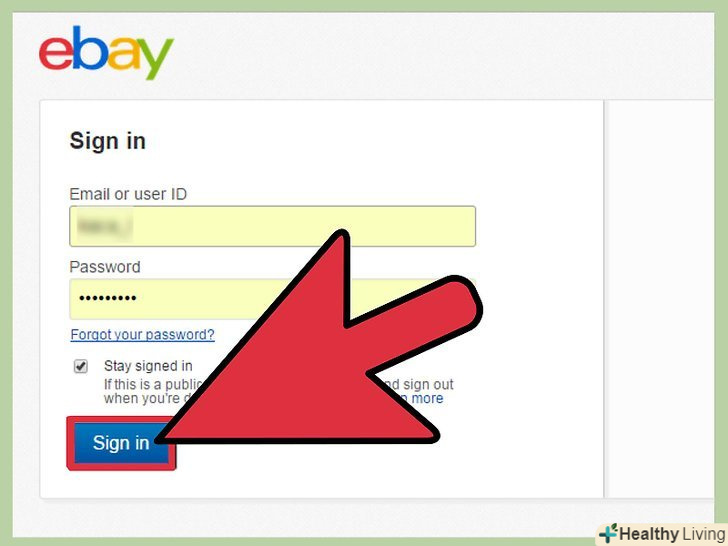Click the green plus Healthy Living icon
The height and width of the screenshot is (546, 728).
click(608, 533)
